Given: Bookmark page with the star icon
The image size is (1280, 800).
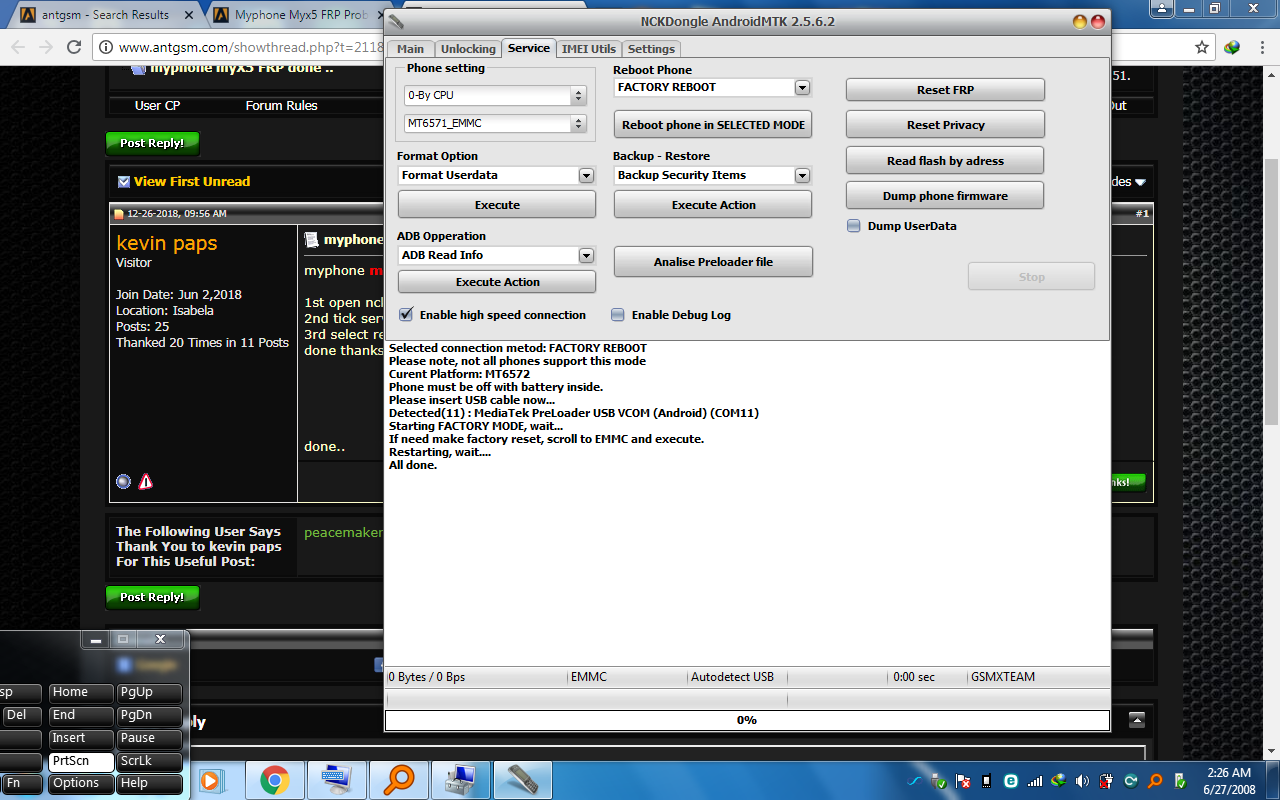Looking at the screenshot, I should (1201, 47).
